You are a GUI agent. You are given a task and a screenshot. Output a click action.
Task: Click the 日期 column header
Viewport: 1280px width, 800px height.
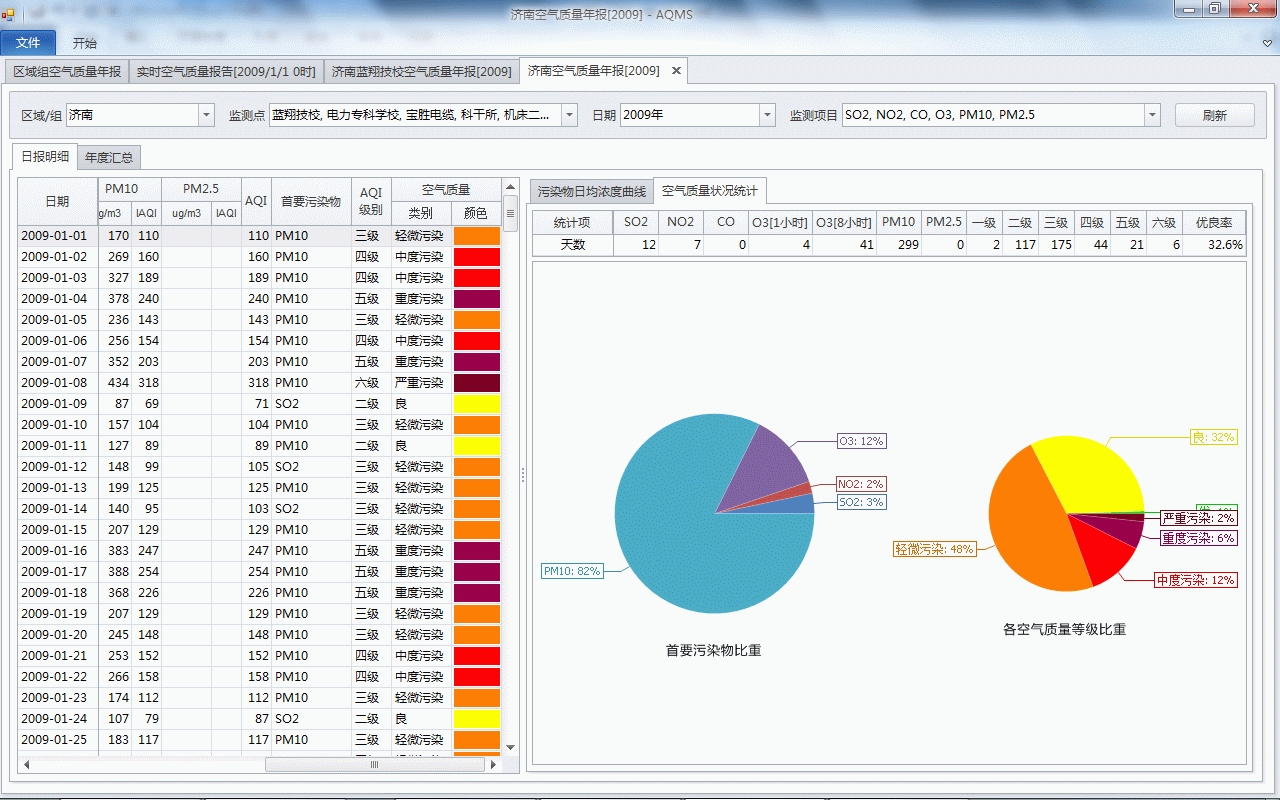pyautogui.click(x=57, y=201)
